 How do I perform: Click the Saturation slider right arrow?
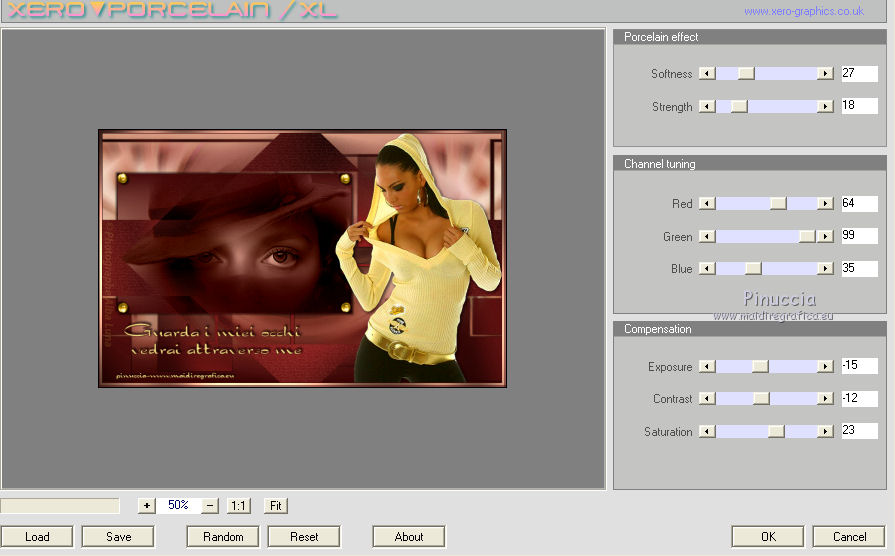(825, 432)
